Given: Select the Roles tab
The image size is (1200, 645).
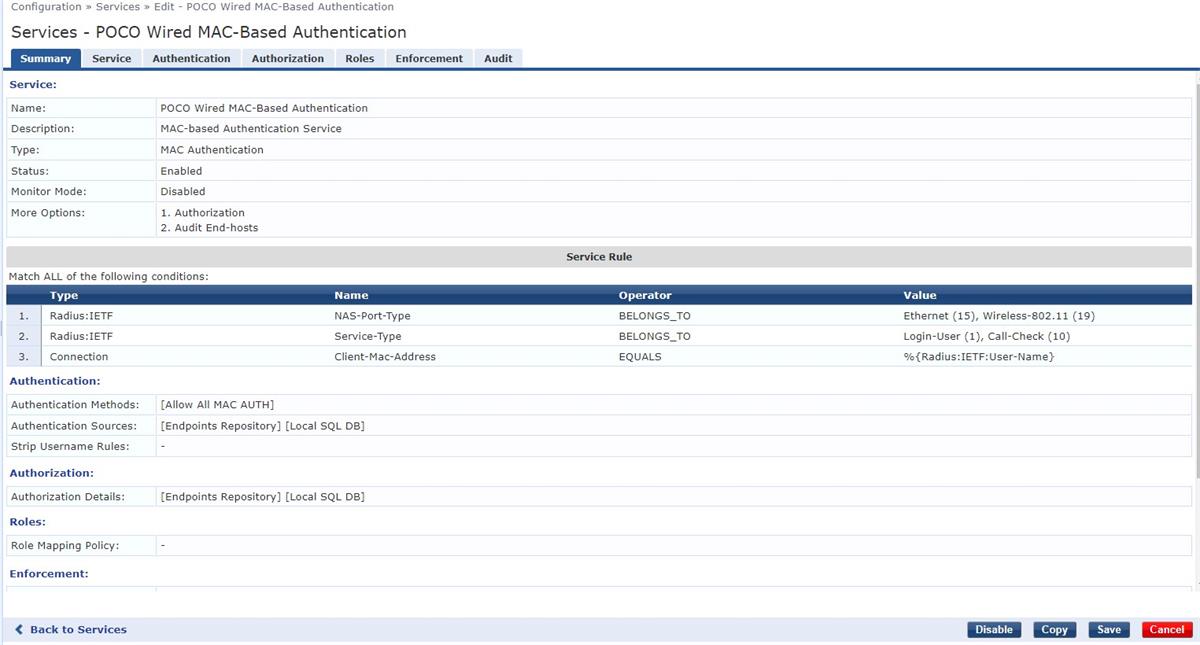Looking at the screenshot, I should [x=360, y=58].
